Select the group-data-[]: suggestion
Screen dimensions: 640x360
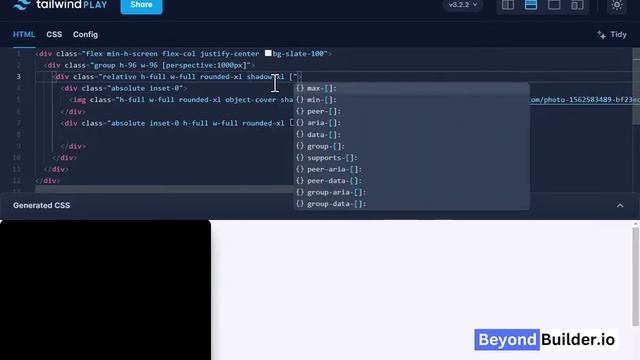[x=411, y=204]
